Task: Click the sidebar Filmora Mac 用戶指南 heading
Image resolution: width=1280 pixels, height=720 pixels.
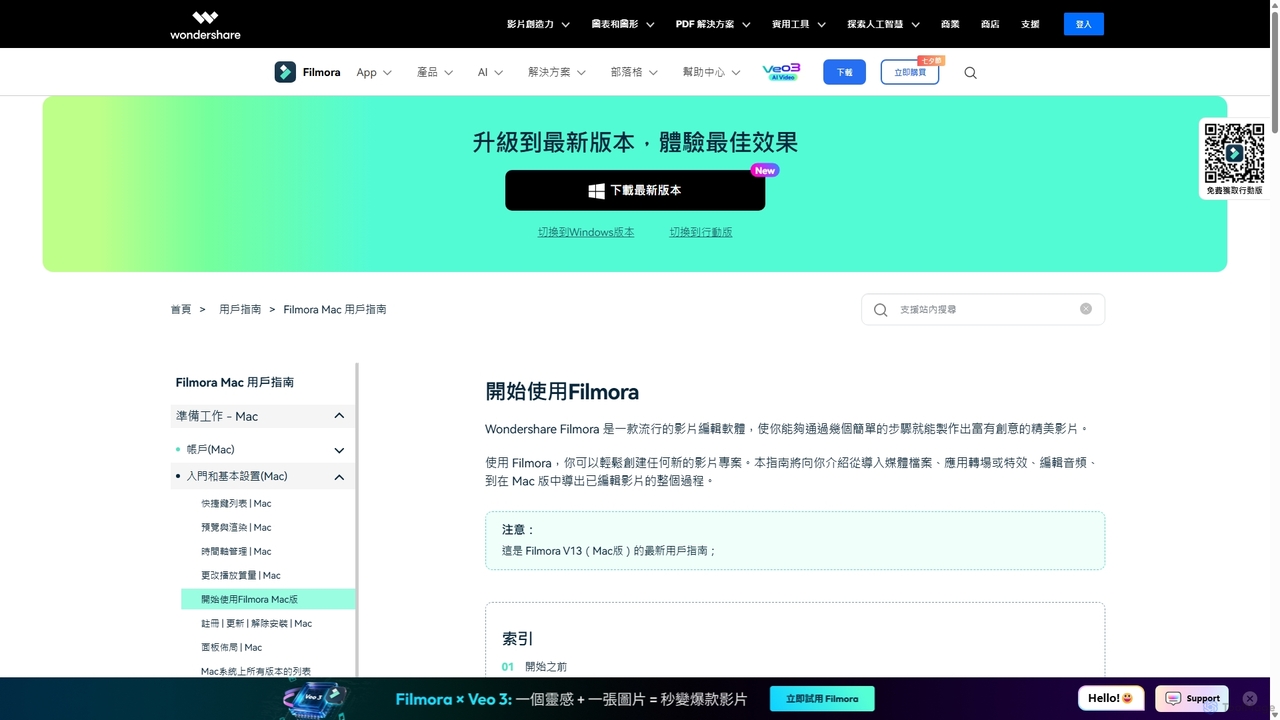Action: tap(235, 382)
